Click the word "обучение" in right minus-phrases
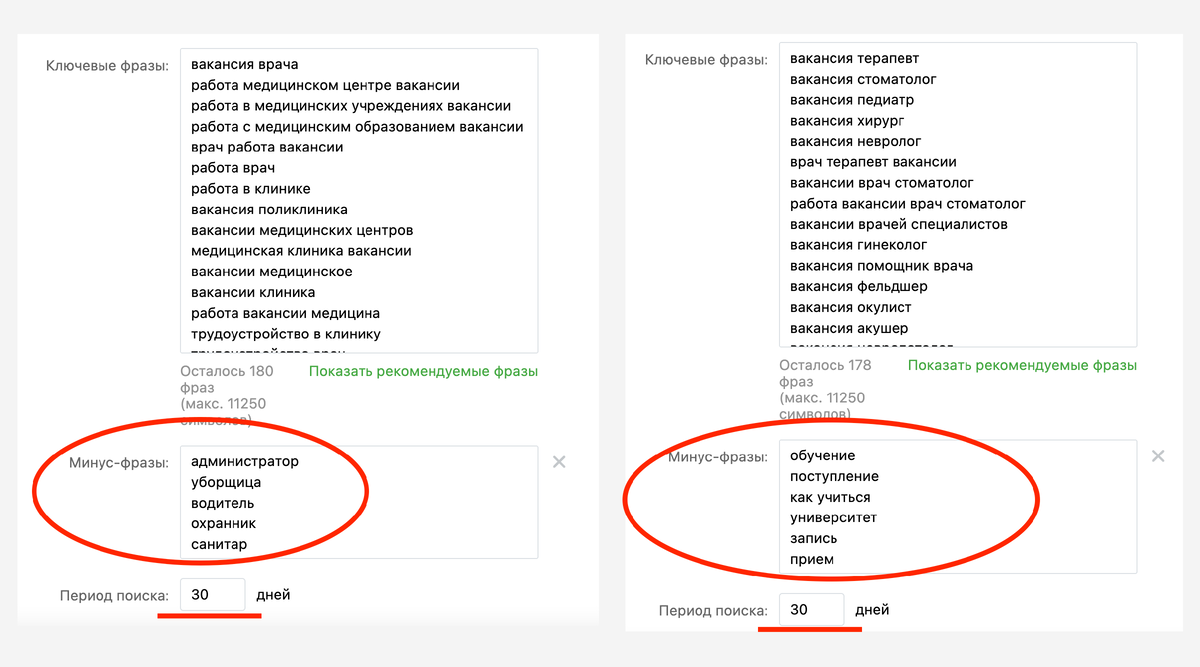Viewport: 1200px width, 667px height. 823,454
